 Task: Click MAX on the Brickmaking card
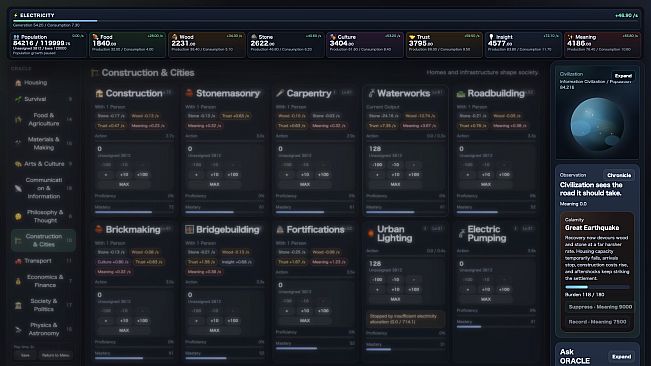pos(124,330)
